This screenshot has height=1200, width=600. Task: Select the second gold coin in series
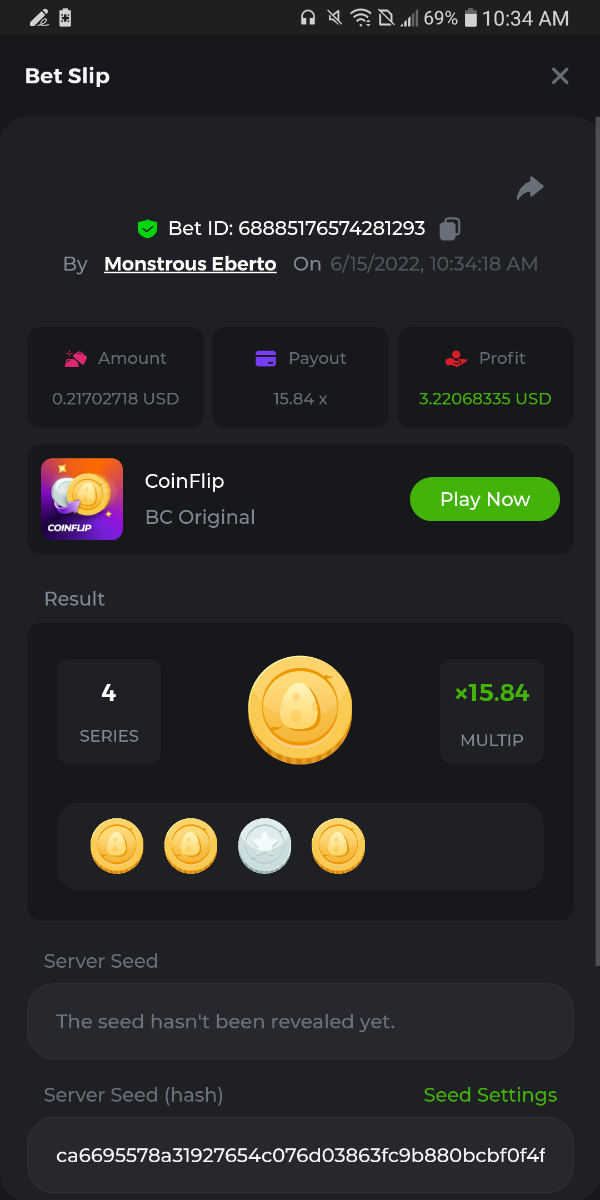click(191, 846)
